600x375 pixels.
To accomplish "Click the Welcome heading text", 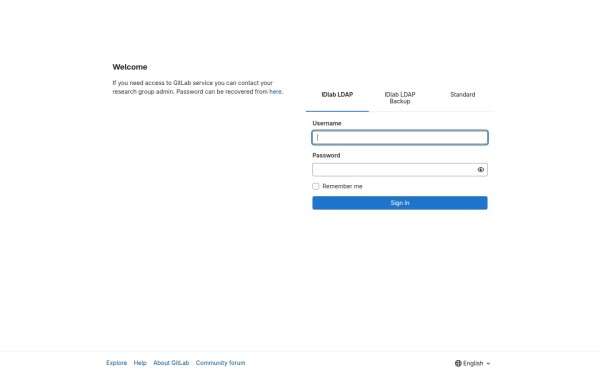I will (x=130, y=67).
